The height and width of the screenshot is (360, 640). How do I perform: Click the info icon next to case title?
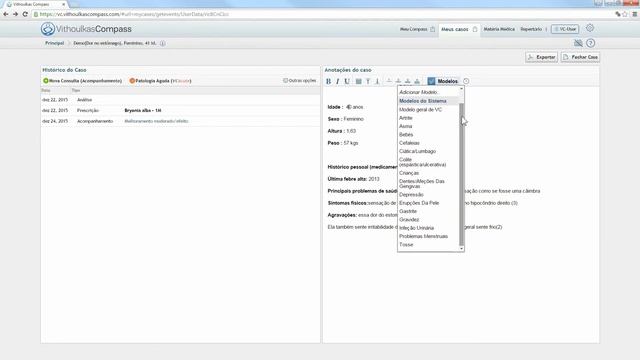pos(162,43)
